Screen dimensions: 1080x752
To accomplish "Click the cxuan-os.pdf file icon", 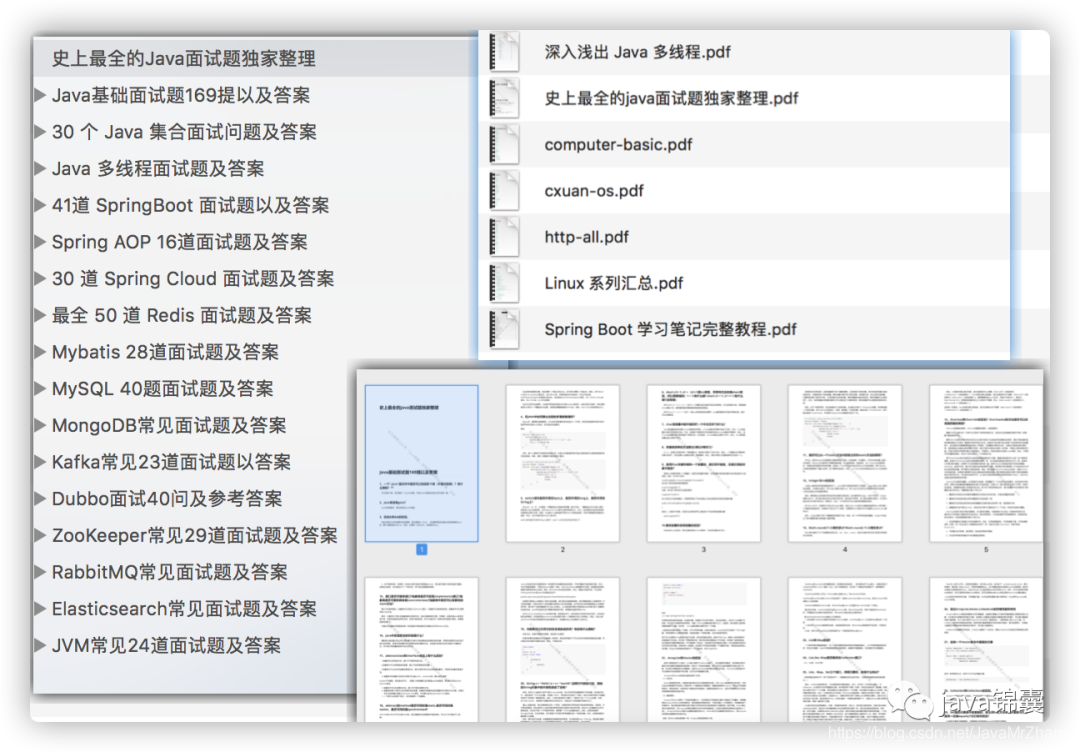I will coord(503,191).
